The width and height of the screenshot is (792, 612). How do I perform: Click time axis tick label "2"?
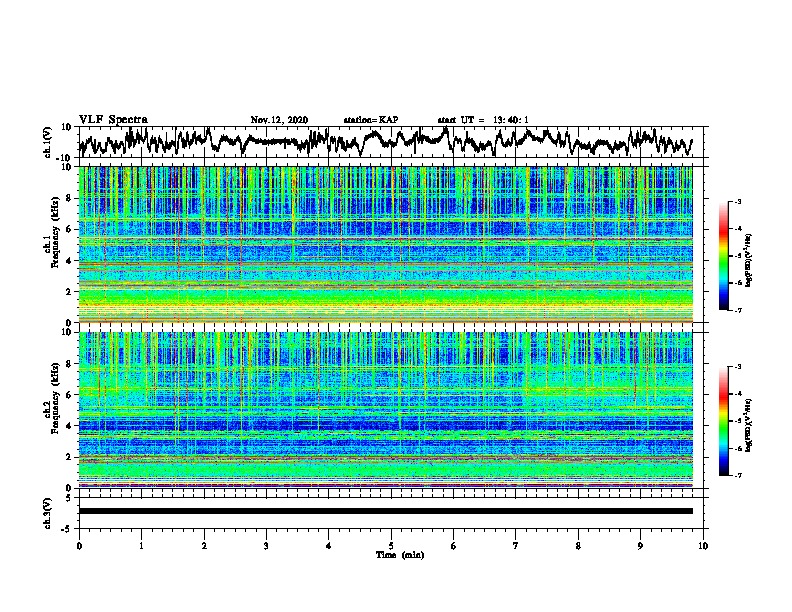click(x=204, y=546)
